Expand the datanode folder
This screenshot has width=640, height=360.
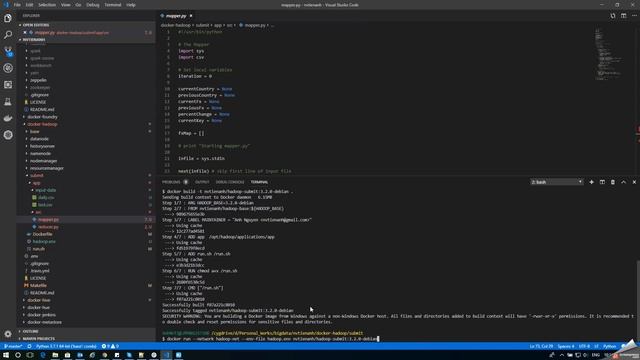pyautogui.click(x=39, y=139)
